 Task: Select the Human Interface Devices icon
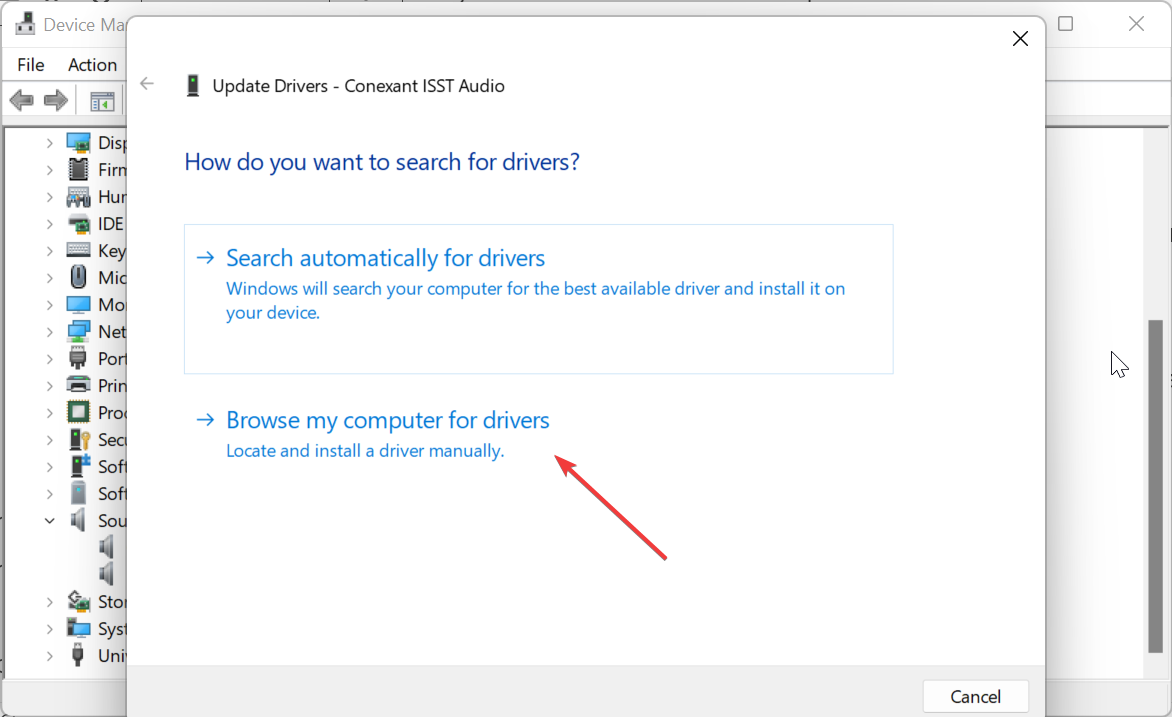(x=78, y=197)
